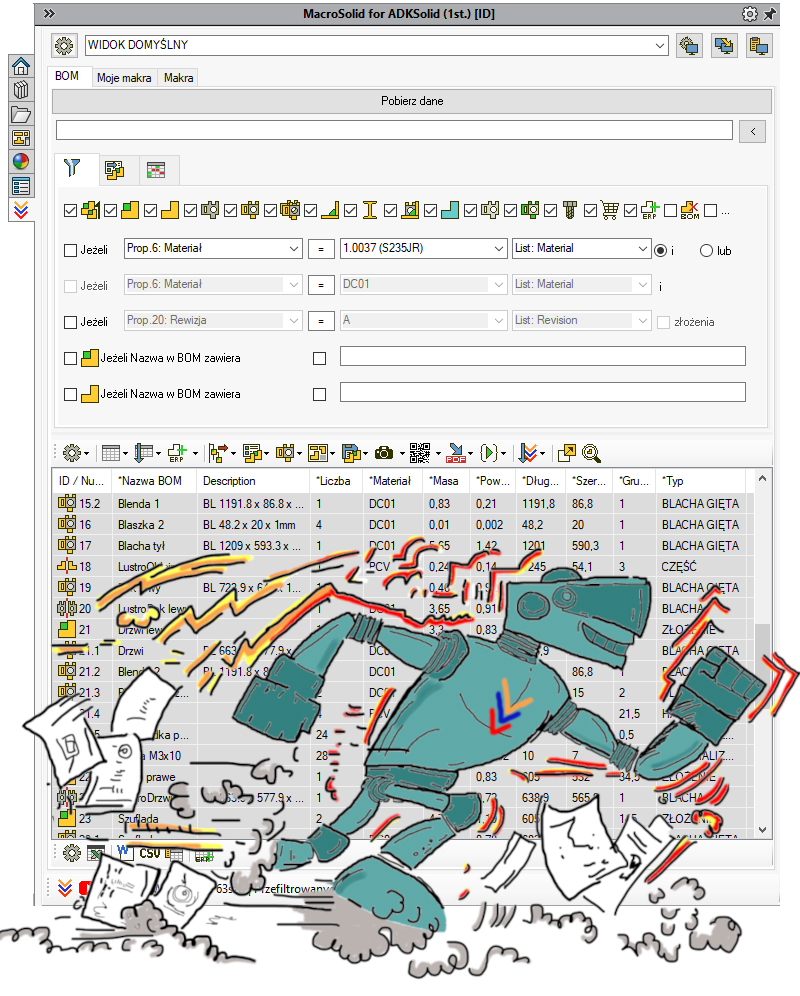
Task: Open the color wheel appearance side tab
Action: pyautogui.click(x=21, y=161)
